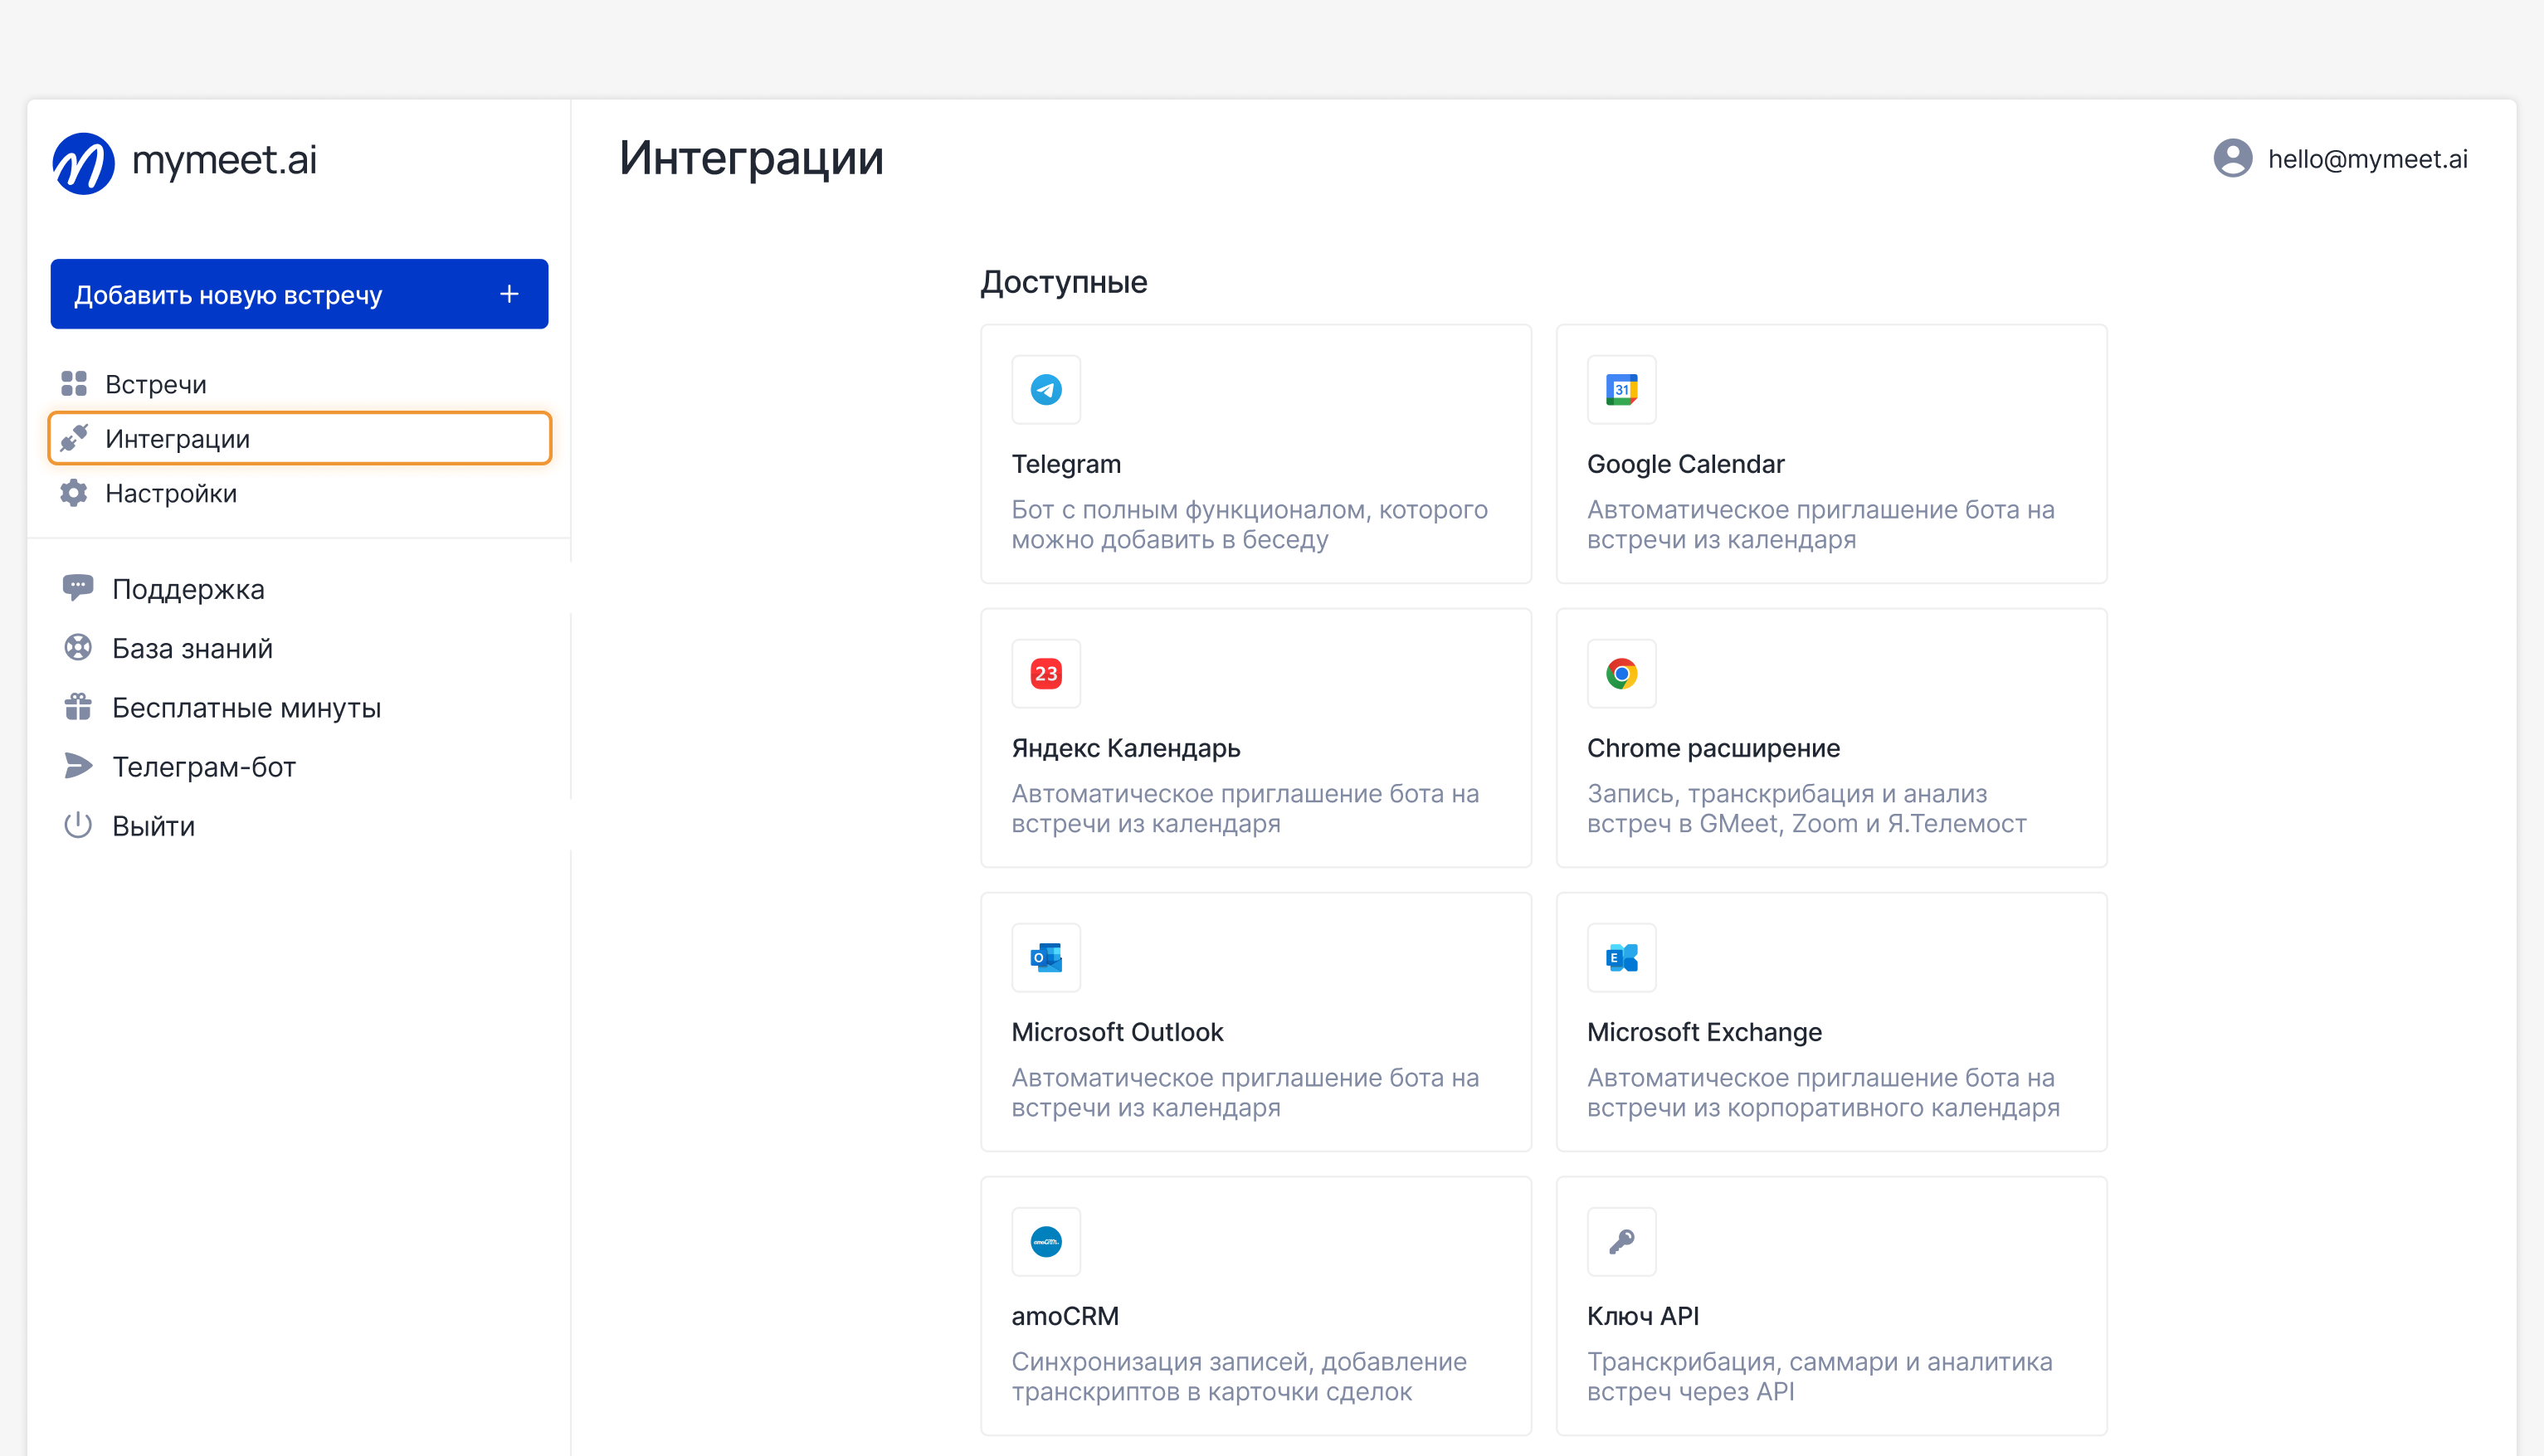Select Интеграции in the sidebar
Image resolution: width=2544 pixels, height=1456 pixels.
point(177,438)
